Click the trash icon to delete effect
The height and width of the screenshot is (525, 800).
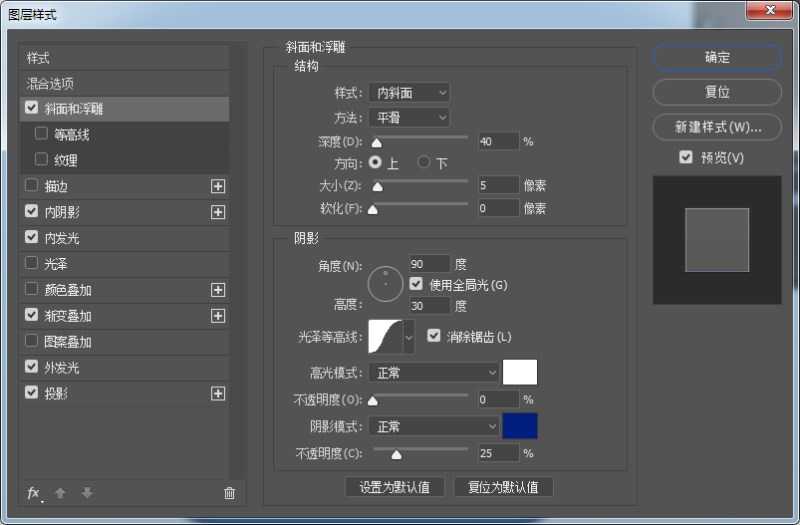point(229,493)
